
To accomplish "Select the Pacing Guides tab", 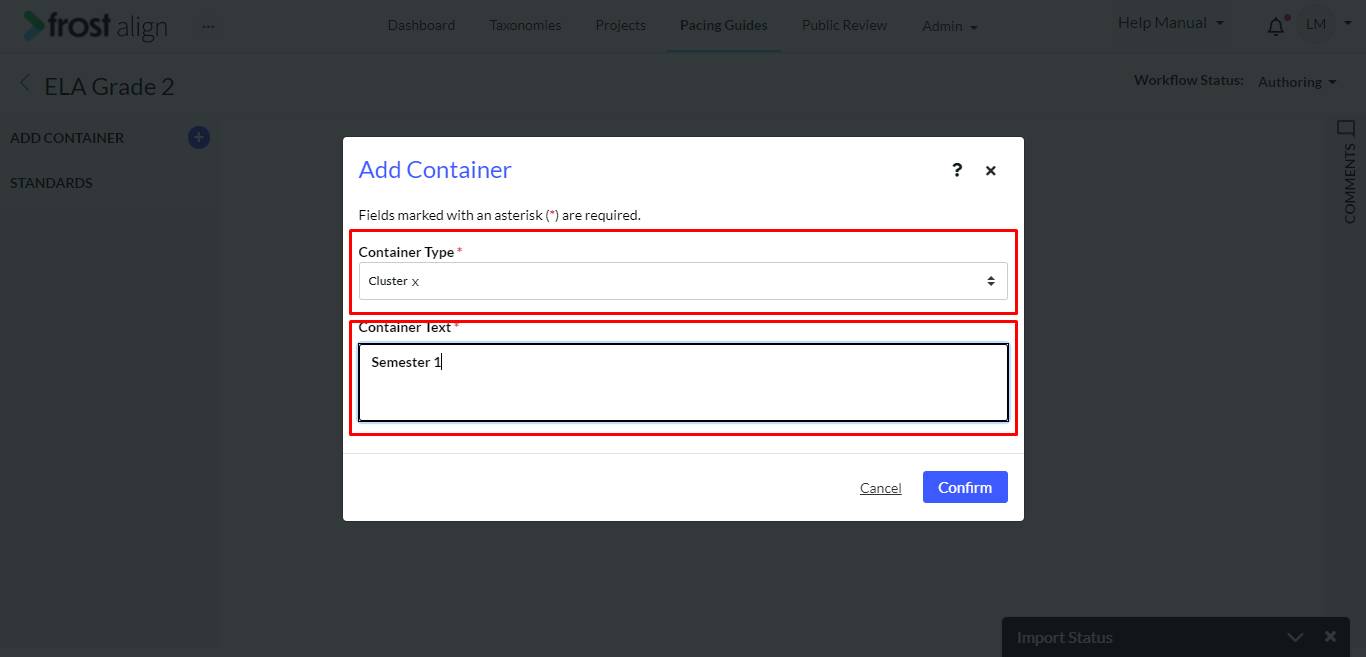I will [x=724, y=25].
